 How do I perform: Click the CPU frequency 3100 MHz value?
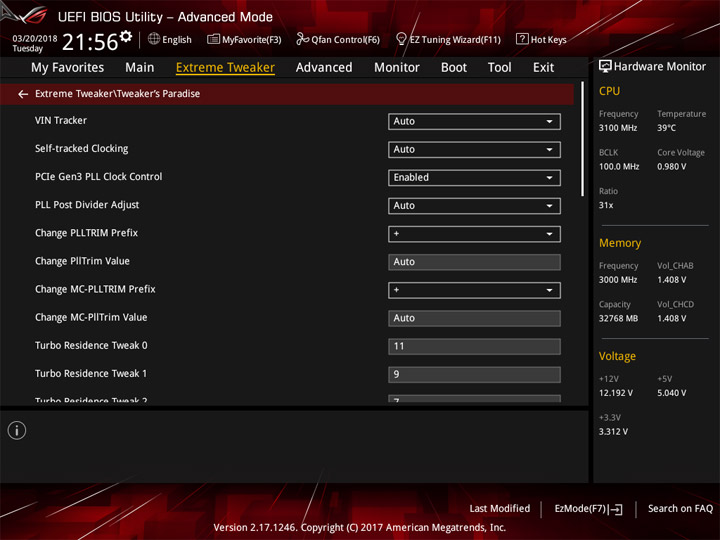coord(618,128)
